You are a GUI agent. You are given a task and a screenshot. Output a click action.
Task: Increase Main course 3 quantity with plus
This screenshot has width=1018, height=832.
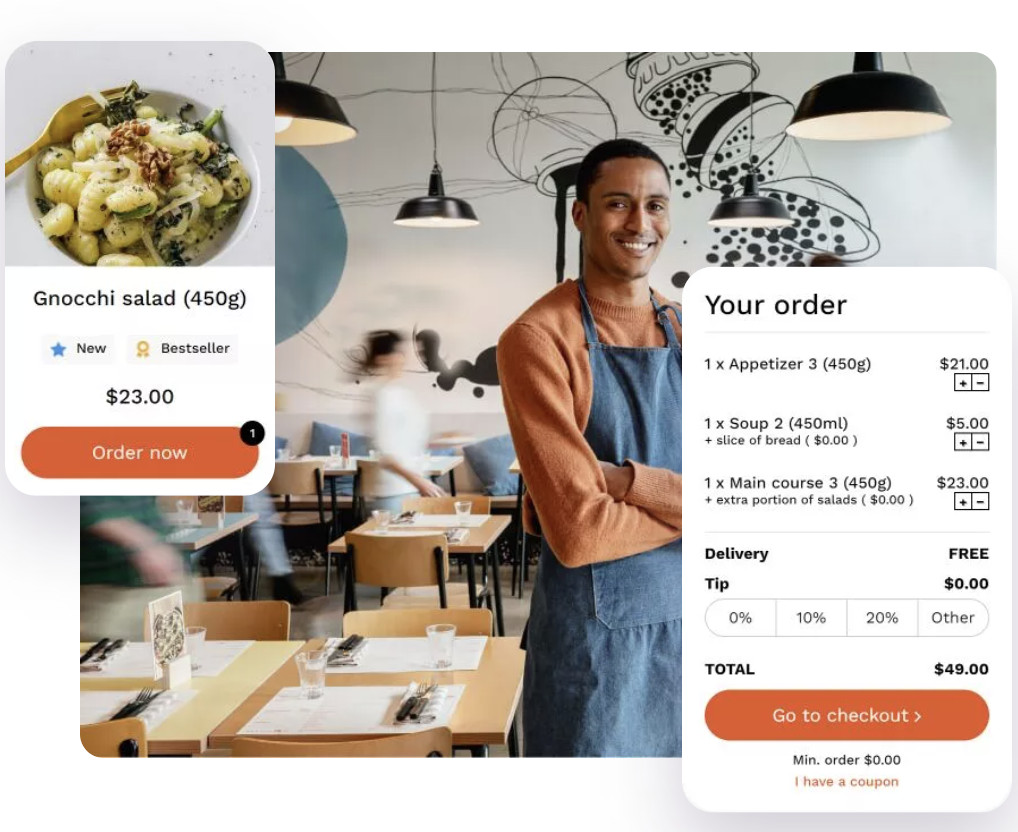(x=963, y=502)
